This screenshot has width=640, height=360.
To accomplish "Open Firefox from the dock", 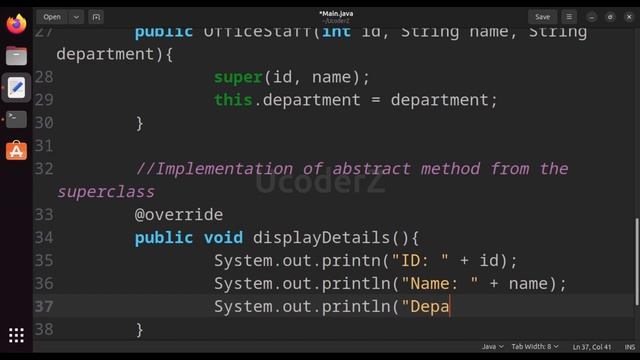I will 16,24.
